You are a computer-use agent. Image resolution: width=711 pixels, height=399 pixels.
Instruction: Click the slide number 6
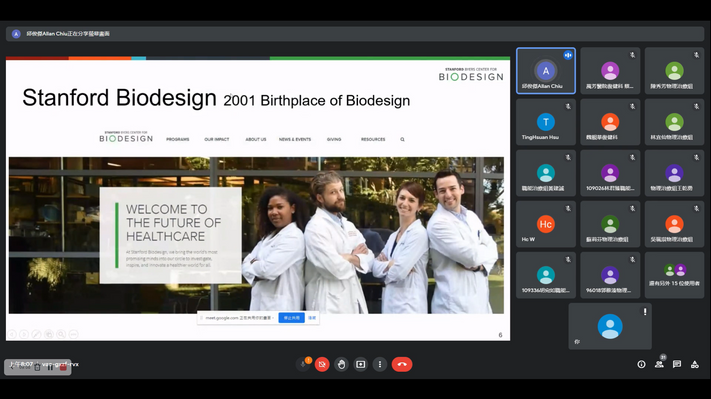coord(500,335)
